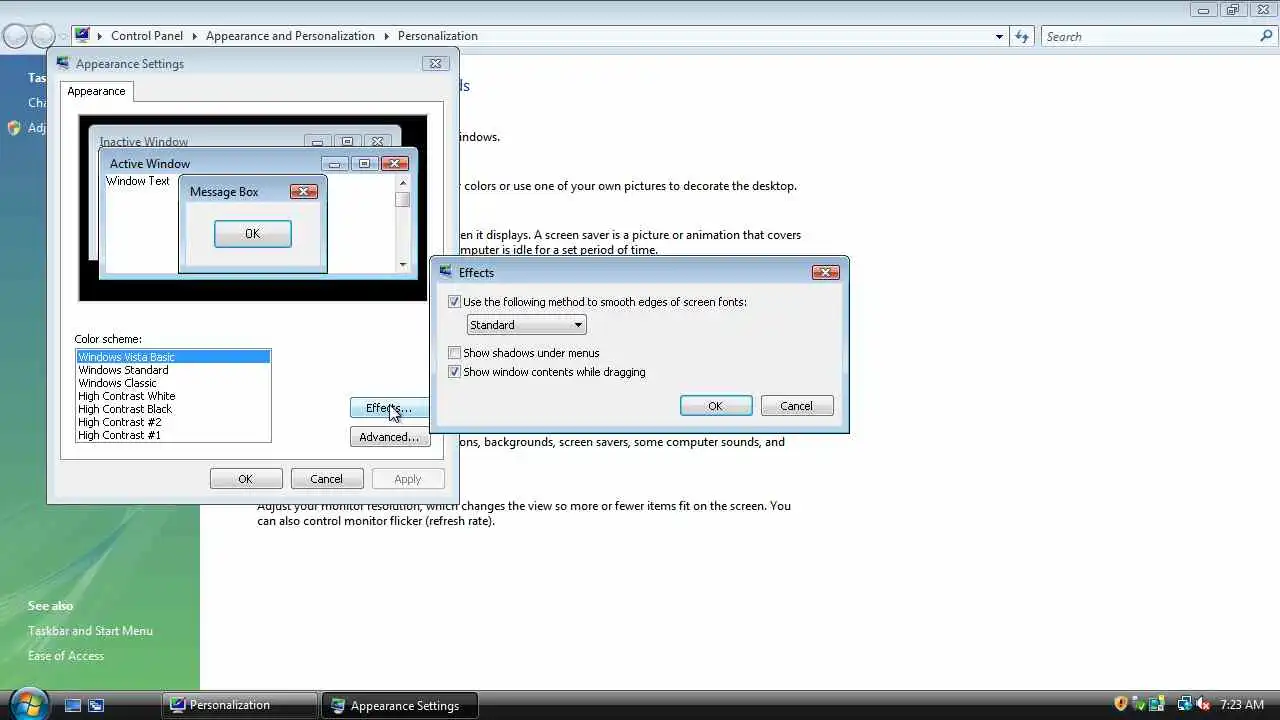Click OK in Appearance Settings
1280x720 pixels.
tap(246, 479)
